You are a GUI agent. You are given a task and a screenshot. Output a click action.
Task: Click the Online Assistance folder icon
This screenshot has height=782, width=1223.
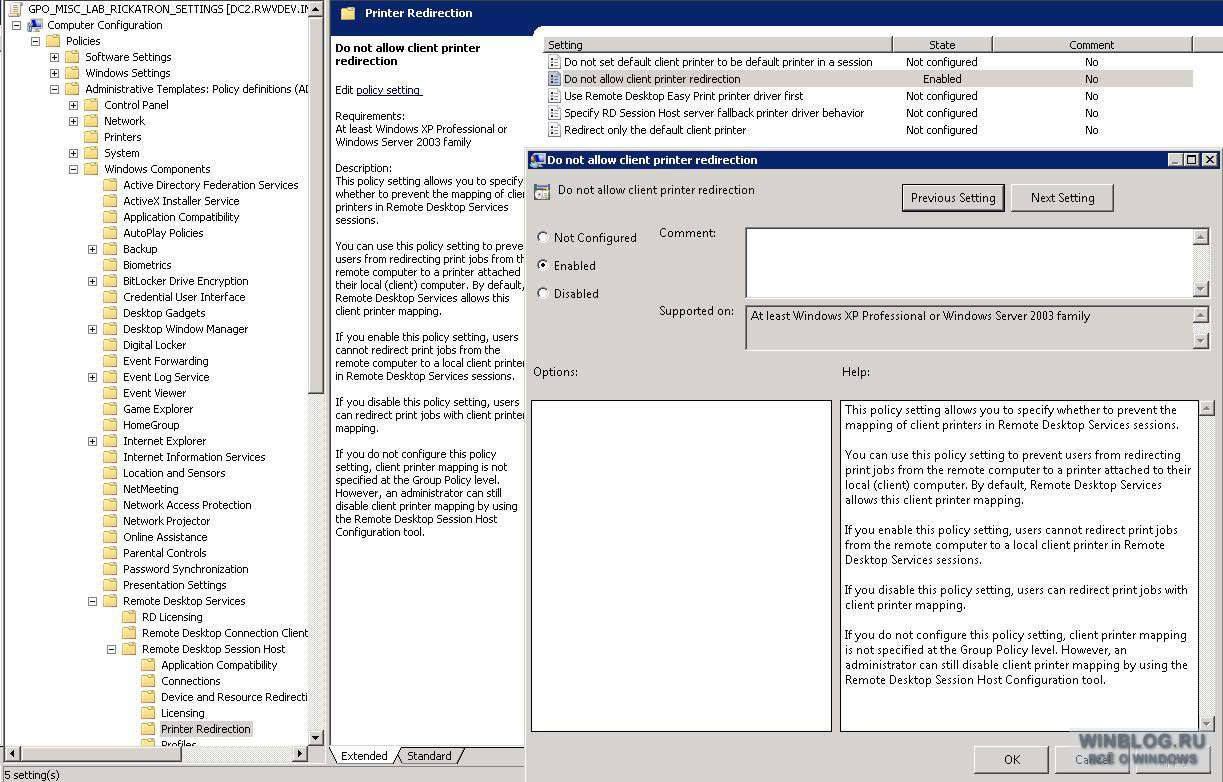pyautogui.click(x=110, y=537)
